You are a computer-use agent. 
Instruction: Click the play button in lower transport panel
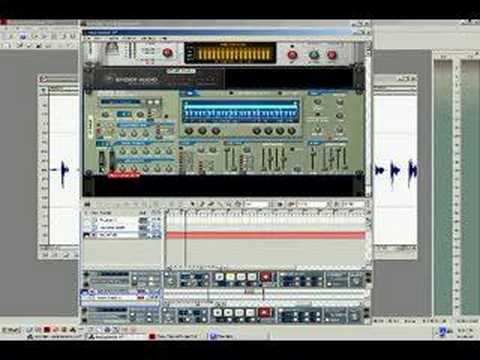228,313
